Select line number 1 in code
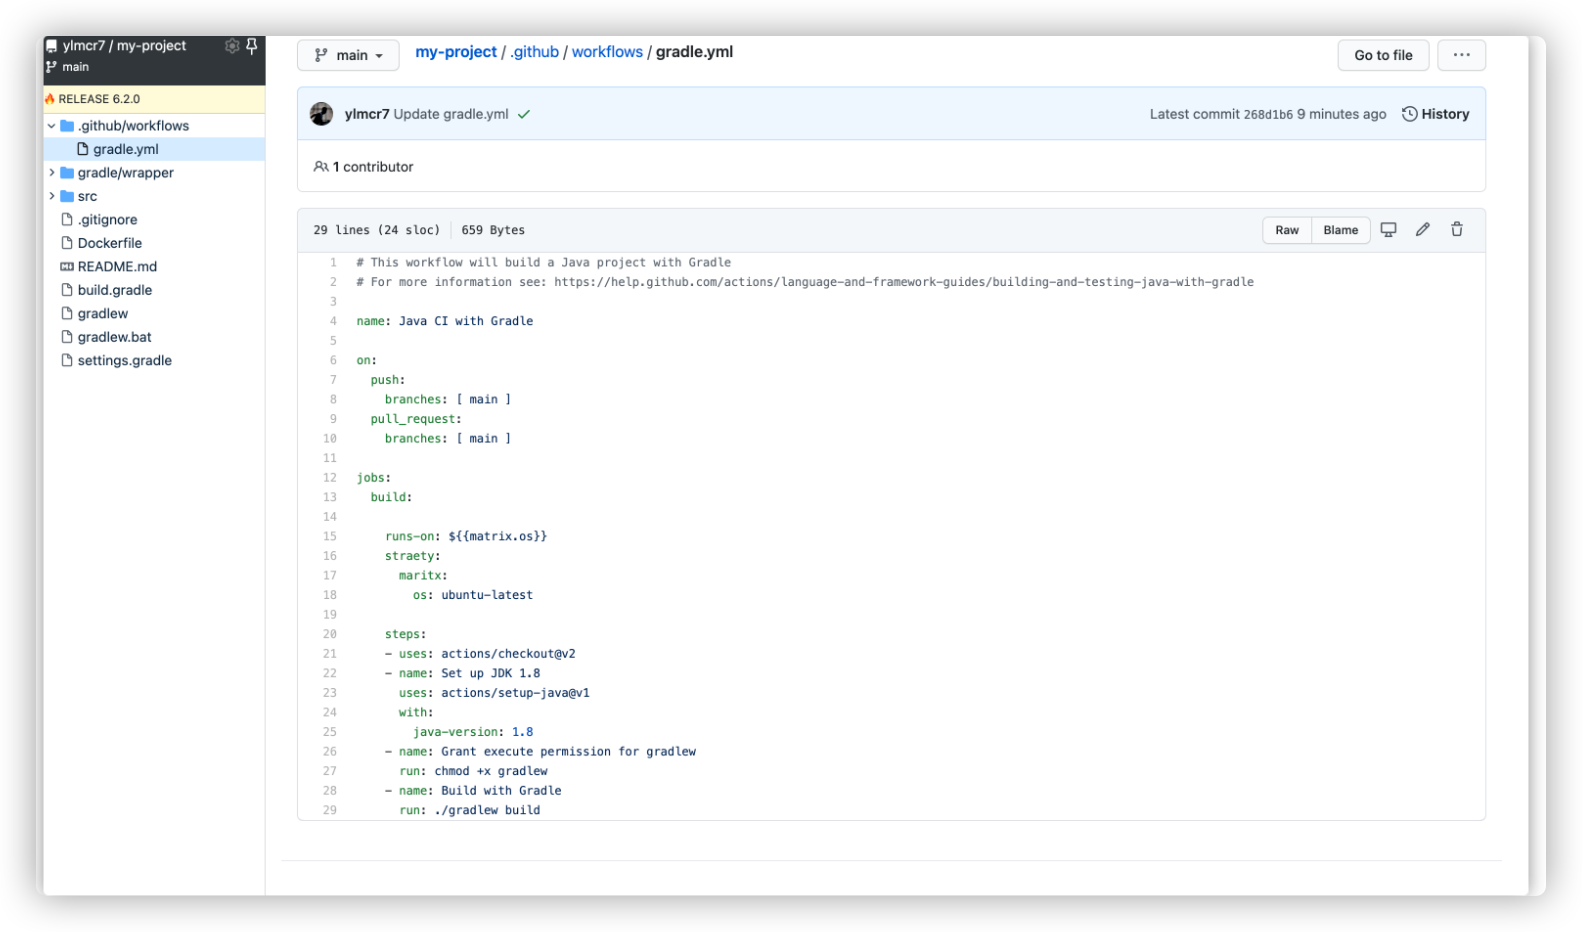Screen dimensions: 1582x932 pyautogui.click(x=333, y=262)
